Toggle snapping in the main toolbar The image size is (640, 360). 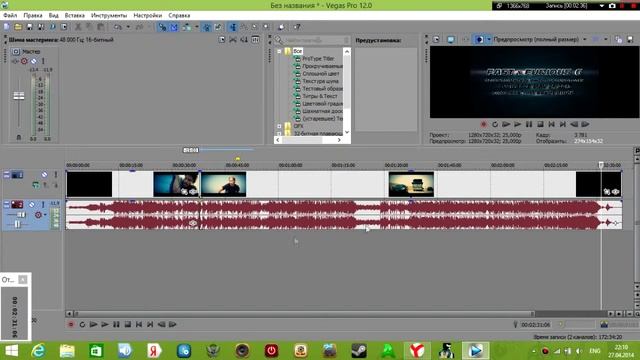162,27
